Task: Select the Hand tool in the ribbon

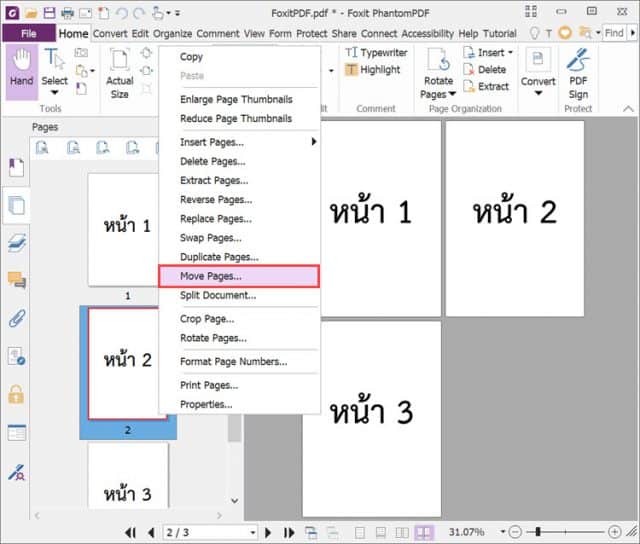Action: 21,70
